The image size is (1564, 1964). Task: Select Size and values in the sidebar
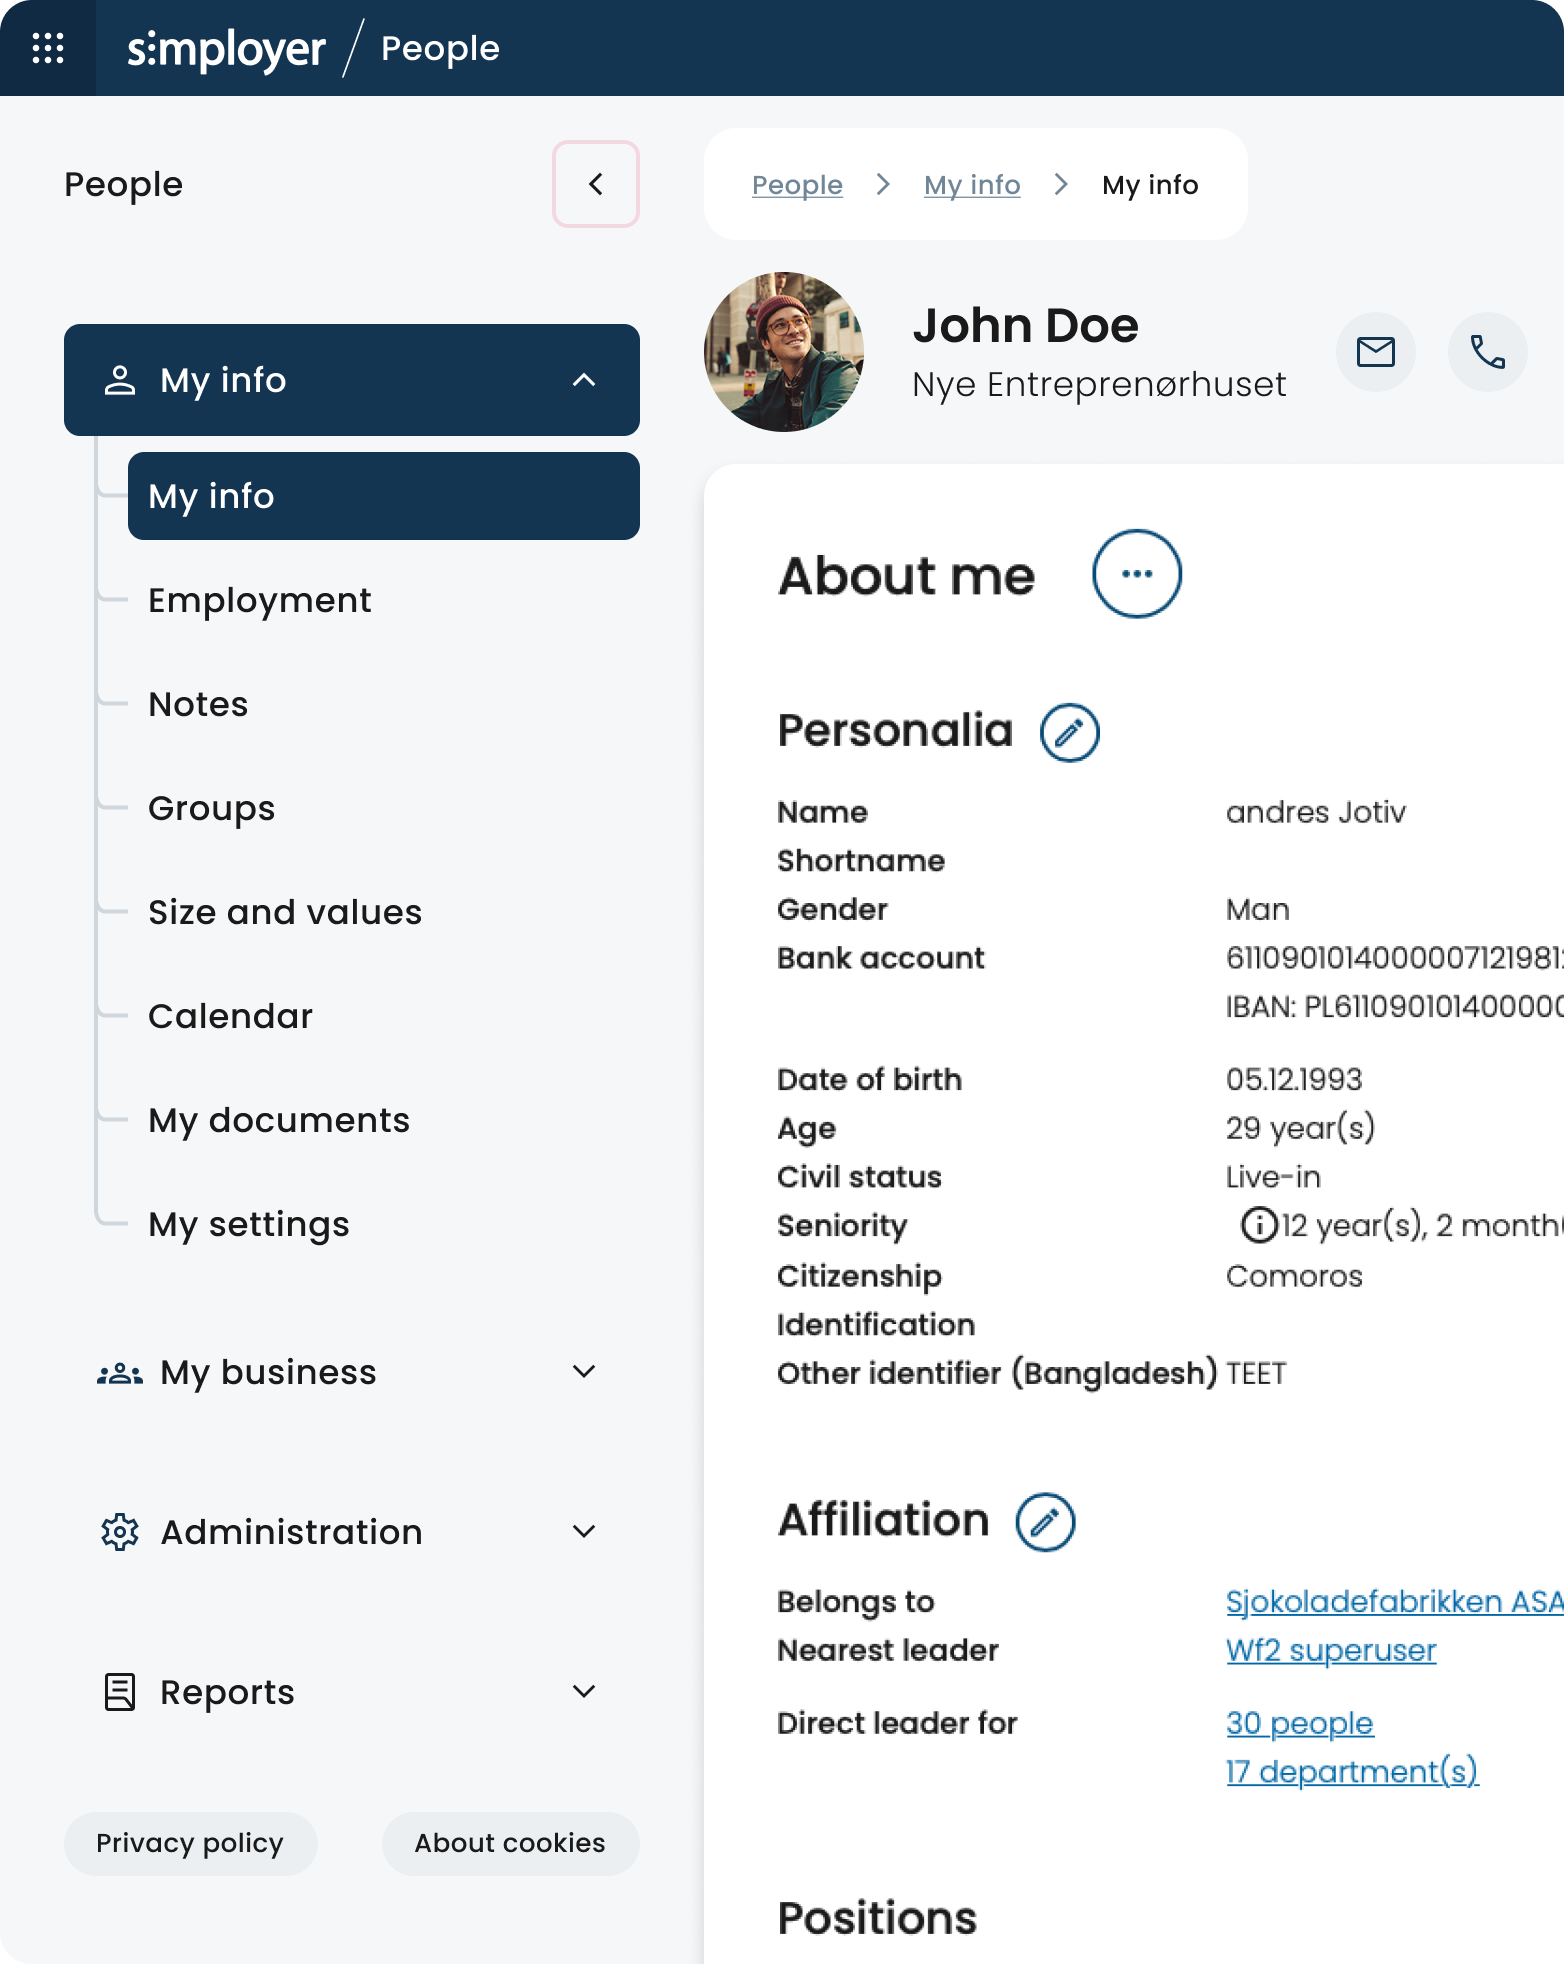point(285,912)
